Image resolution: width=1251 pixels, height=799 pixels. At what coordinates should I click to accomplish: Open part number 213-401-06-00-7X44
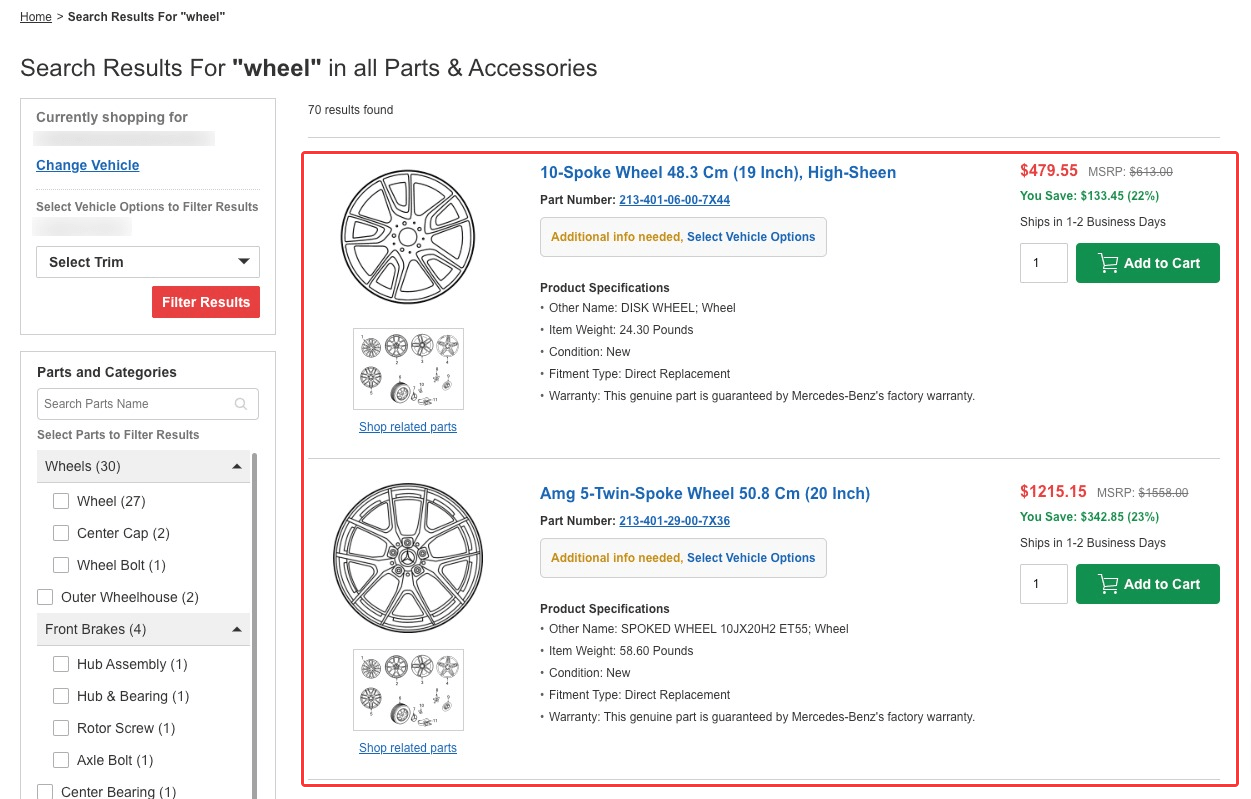tap(674, 200)
